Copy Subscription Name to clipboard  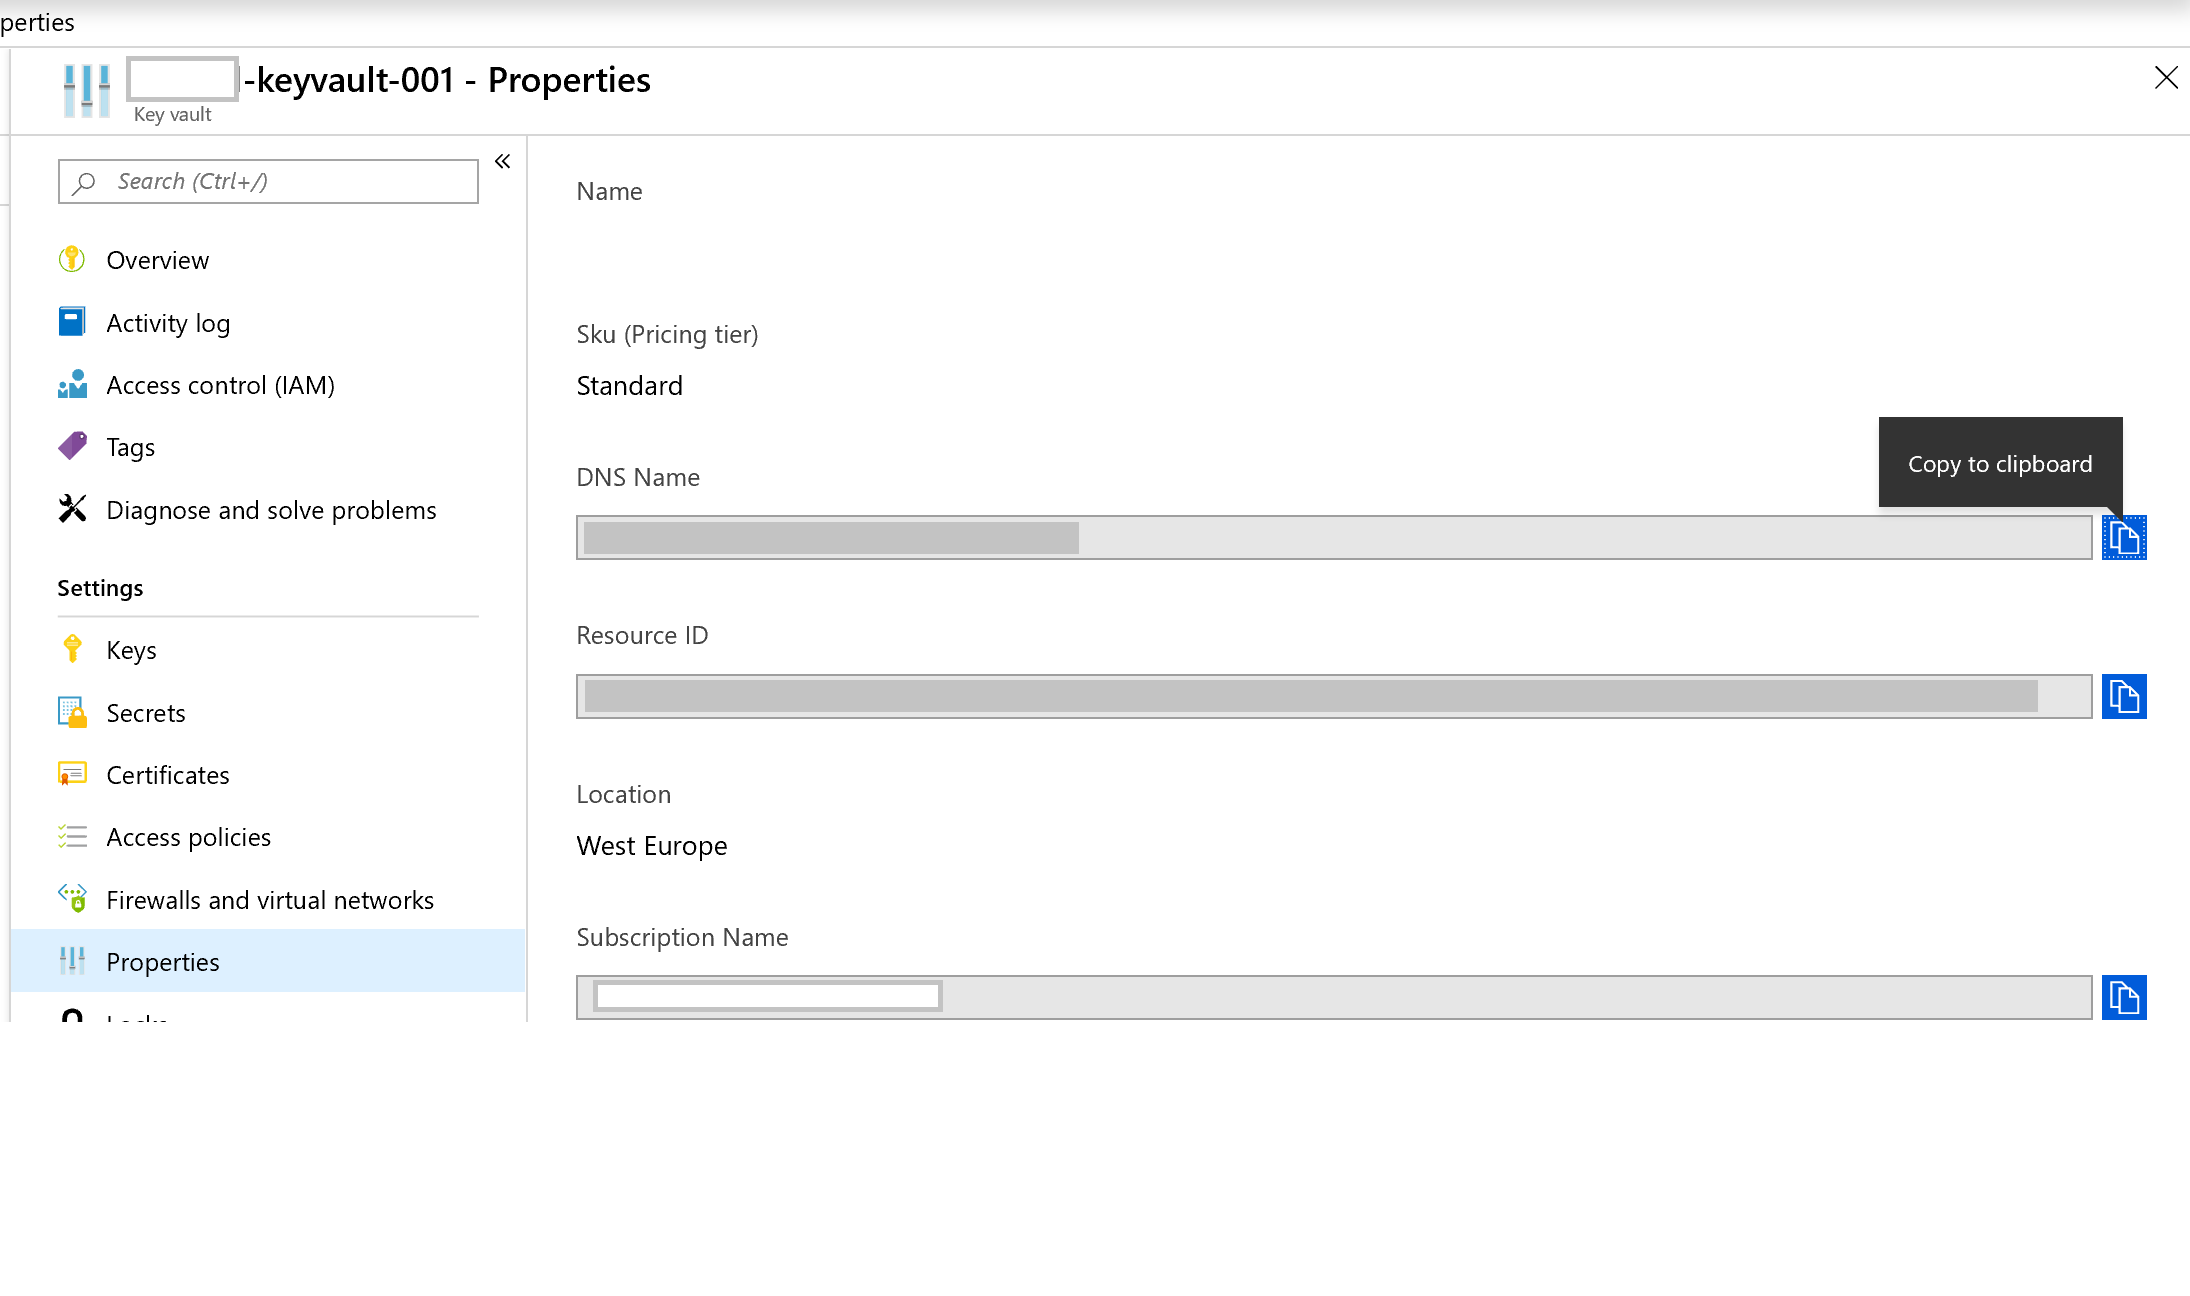point(2124,997)
